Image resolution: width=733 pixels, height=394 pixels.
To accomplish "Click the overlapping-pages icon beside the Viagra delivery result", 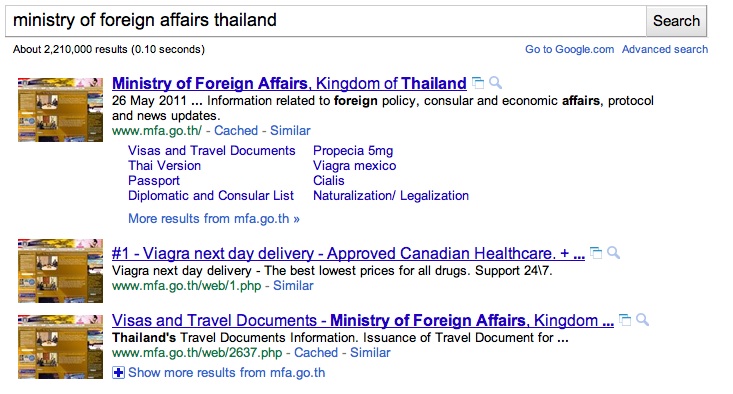I will coord(596,253).
